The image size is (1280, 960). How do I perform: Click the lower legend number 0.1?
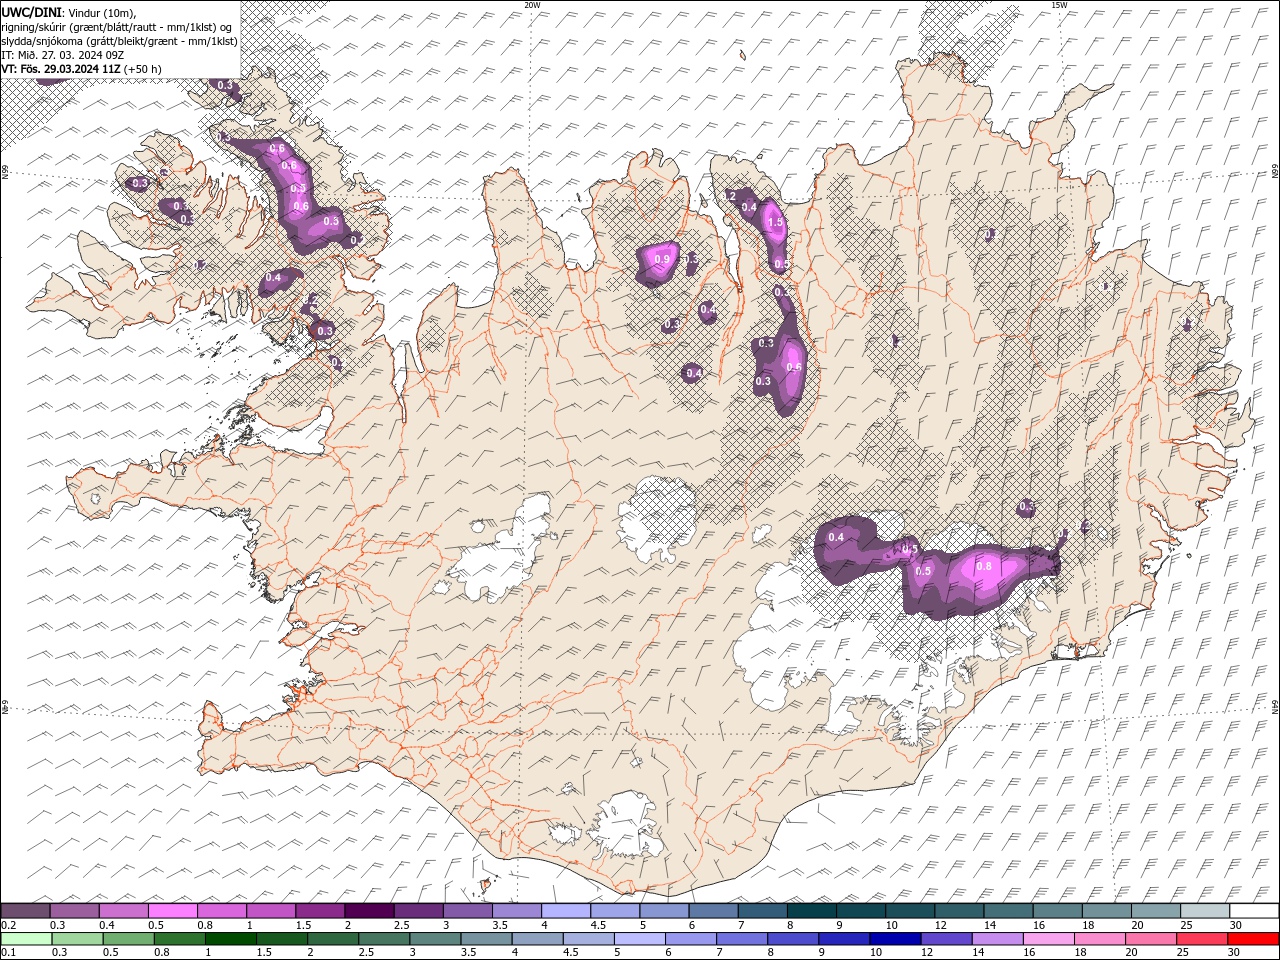click(9, 953)
